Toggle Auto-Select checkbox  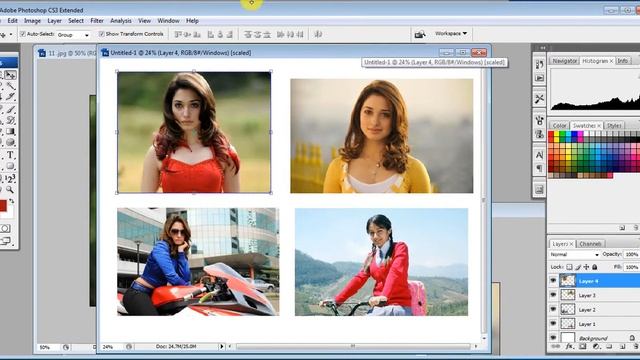[23, 34]
